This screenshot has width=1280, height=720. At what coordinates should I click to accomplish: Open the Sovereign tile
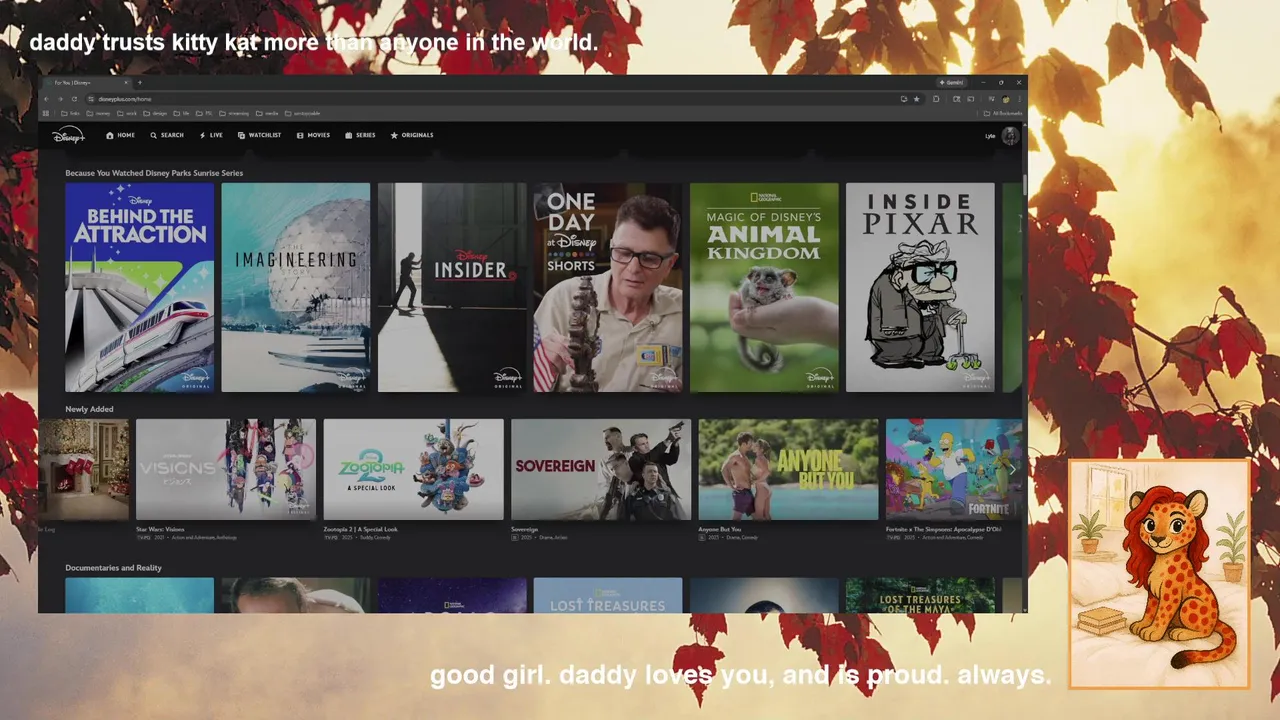(601, 469)
